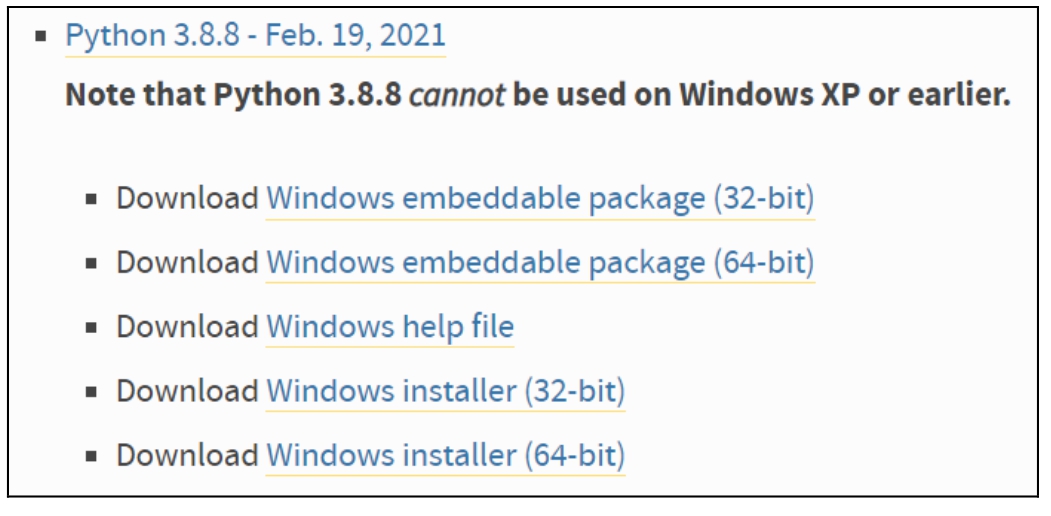Click the bullet beside the Python 3.8.8 heading
The height and width of the screenshot is (516, 1051).
coord(40,37)
